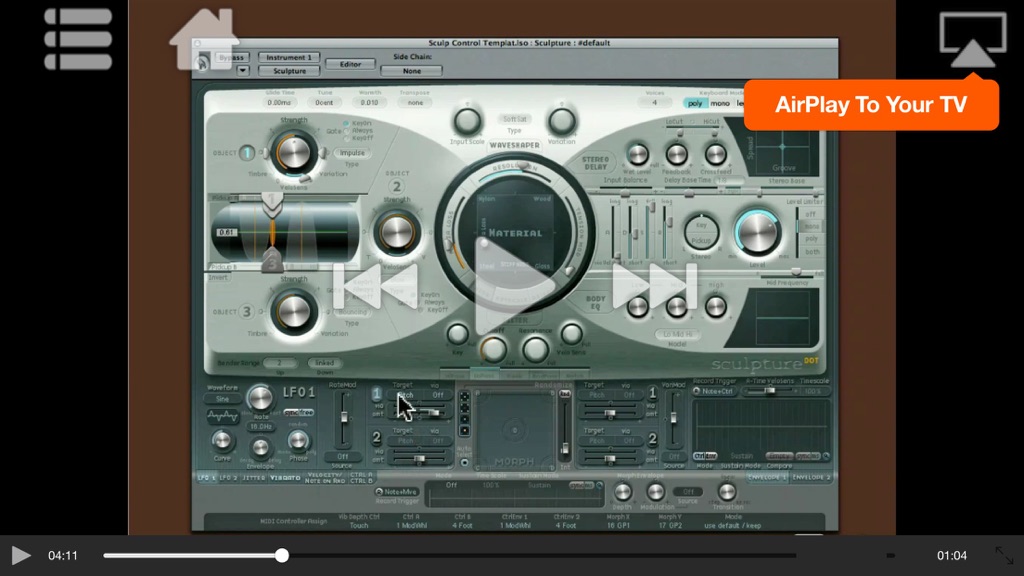
Task: Click the large Level knob
Action: click(757, 232)
